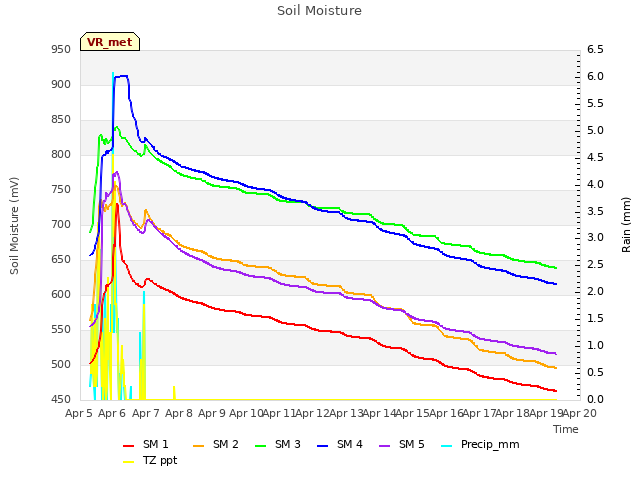The image size is (640, 480).
Task: Click the 500 left axis tick label
Action: pos(61,364)
